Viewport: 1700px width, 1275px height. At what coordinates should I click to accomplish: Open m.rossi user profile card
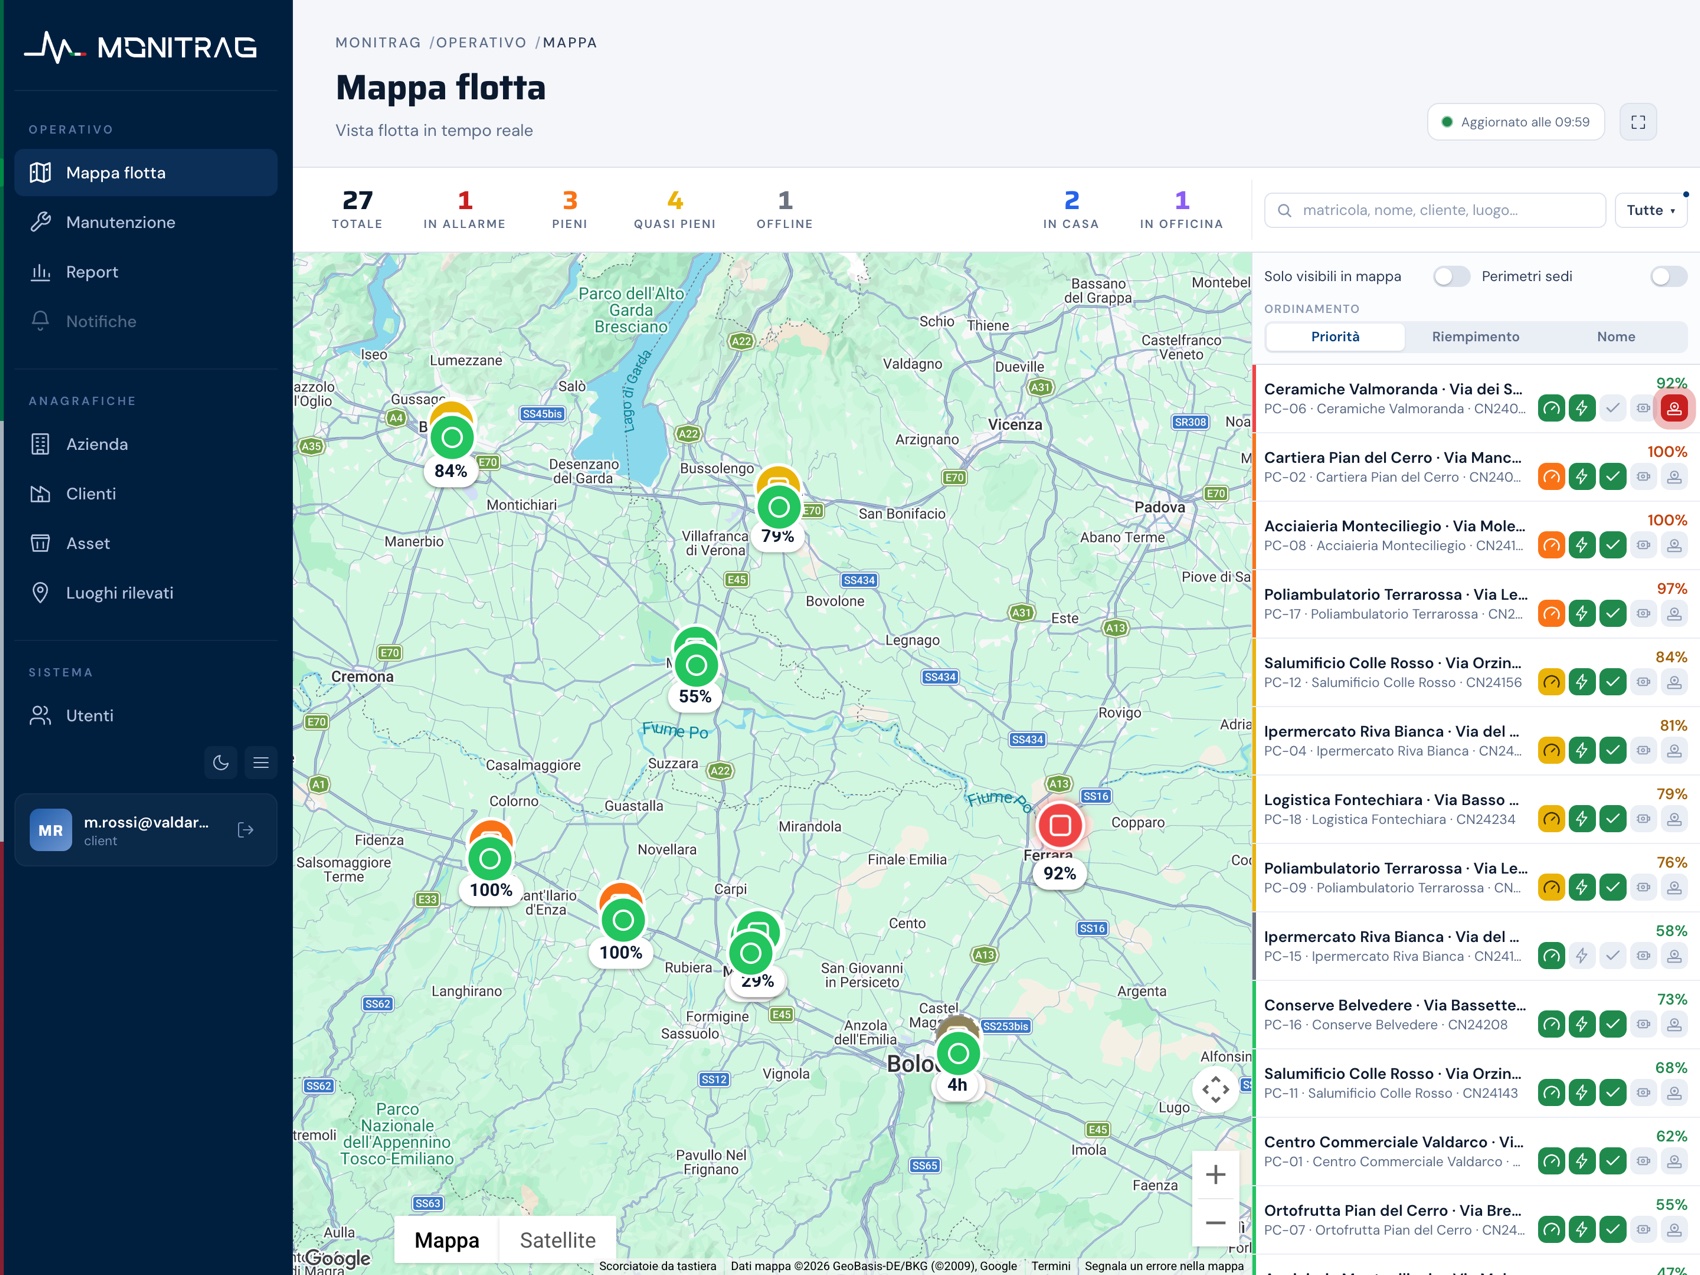(146, 830)
